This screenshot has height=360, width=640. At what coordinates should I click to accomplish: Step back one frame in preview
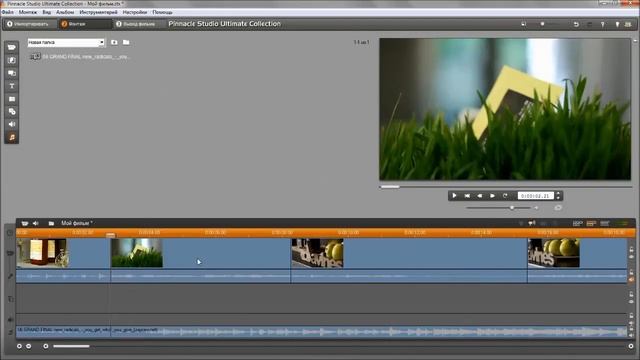point(480,196)
